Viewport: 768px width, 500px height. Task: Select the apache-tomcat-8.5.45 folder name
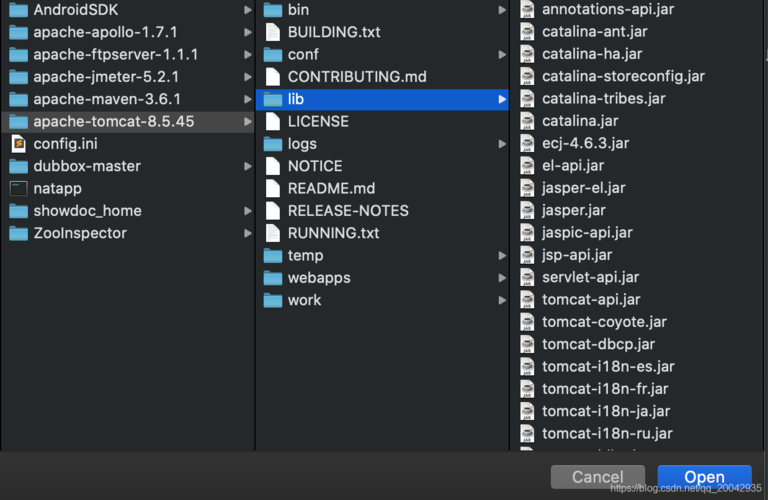click(114, 121)
